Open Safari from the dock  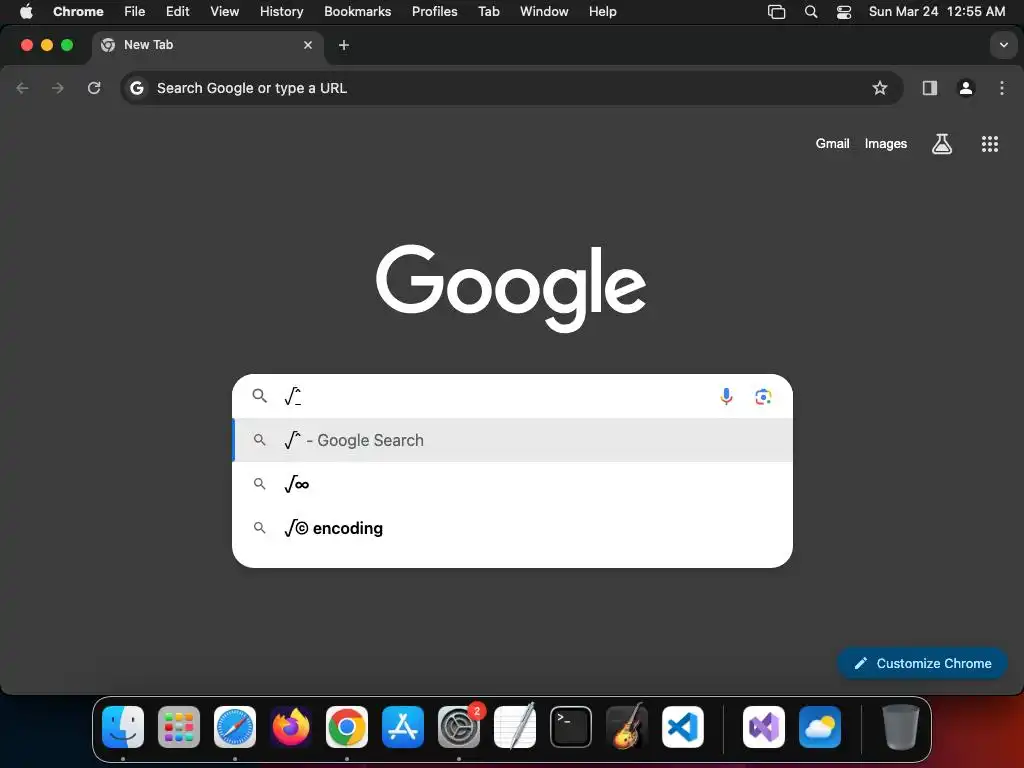point(235,727)
